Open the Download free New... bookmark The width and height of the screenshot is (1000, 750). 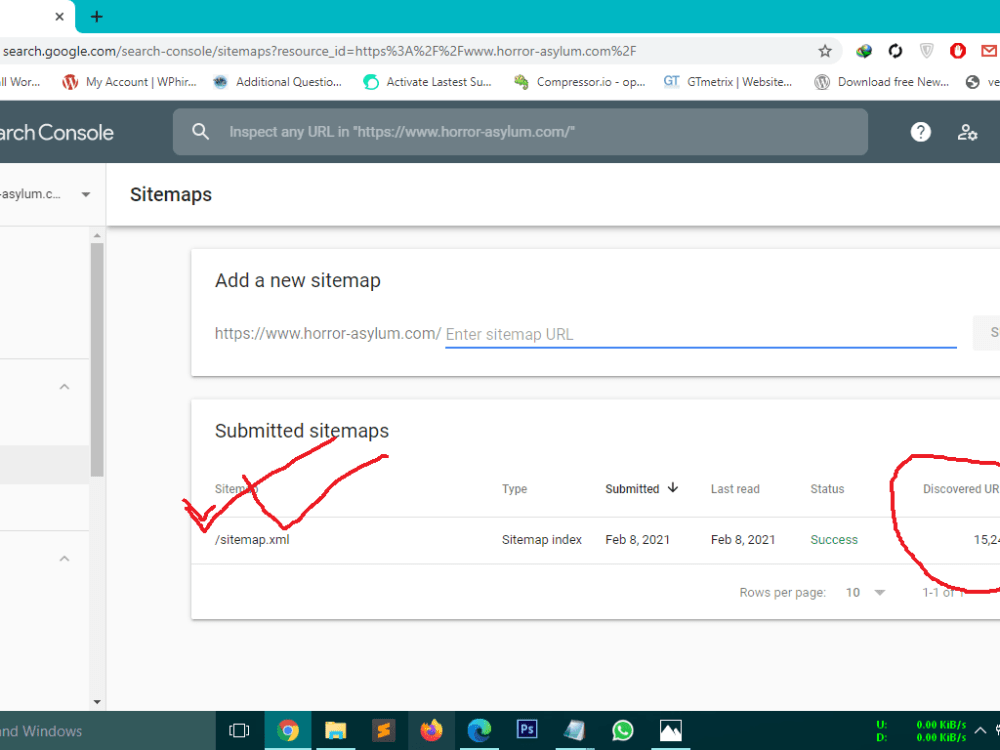point(881,82)
